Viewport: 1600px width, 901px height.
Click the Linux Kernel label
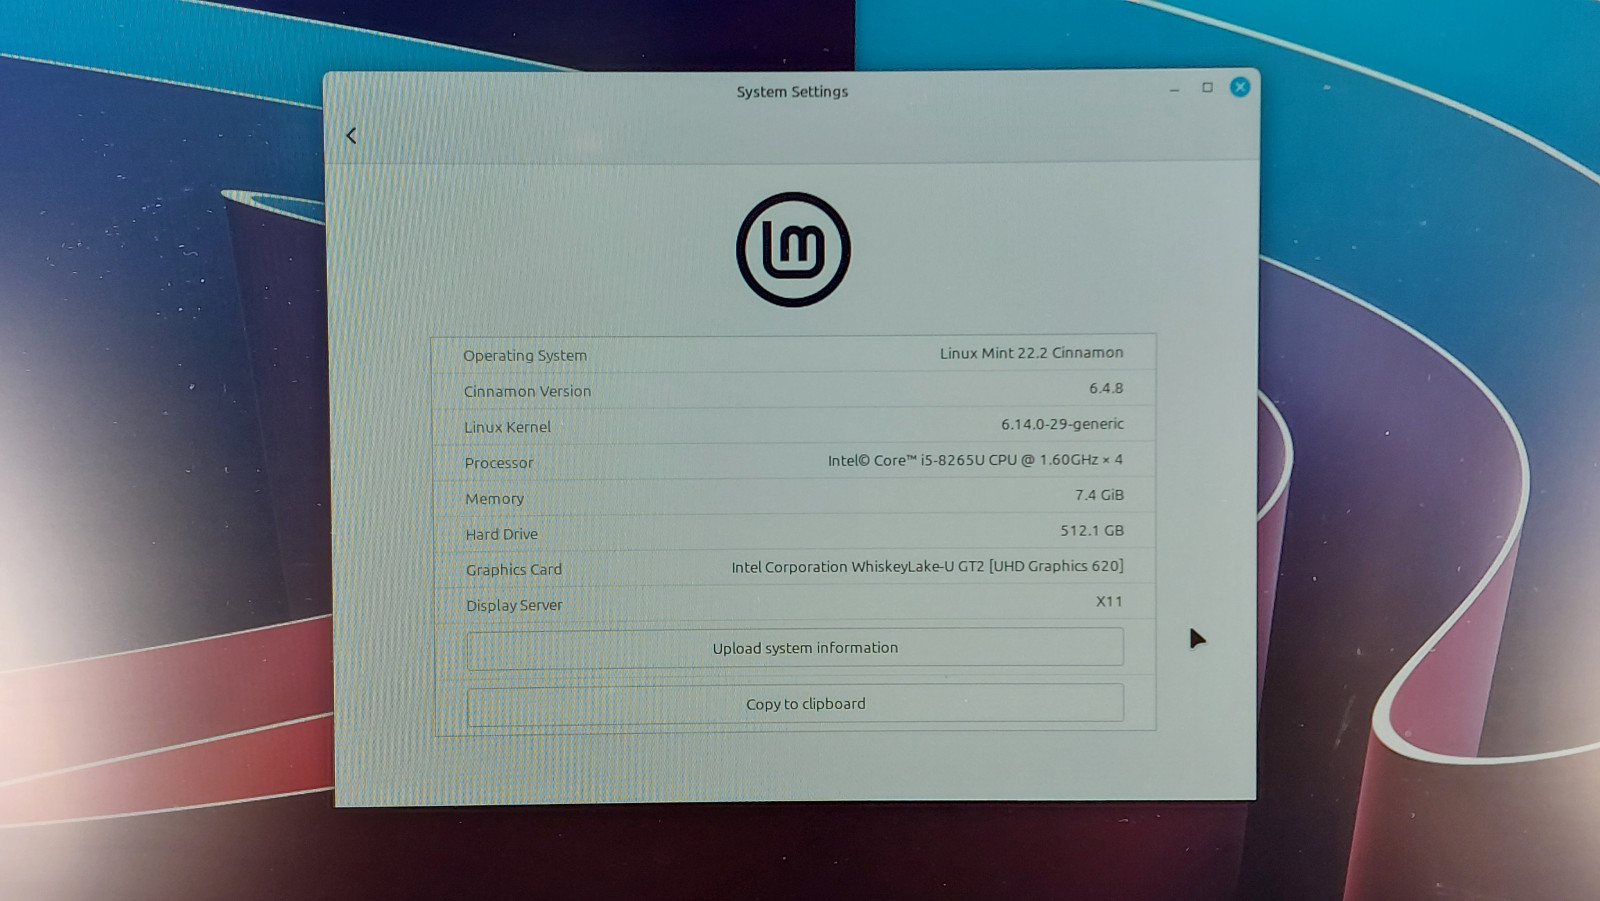(x=507, y=427)
